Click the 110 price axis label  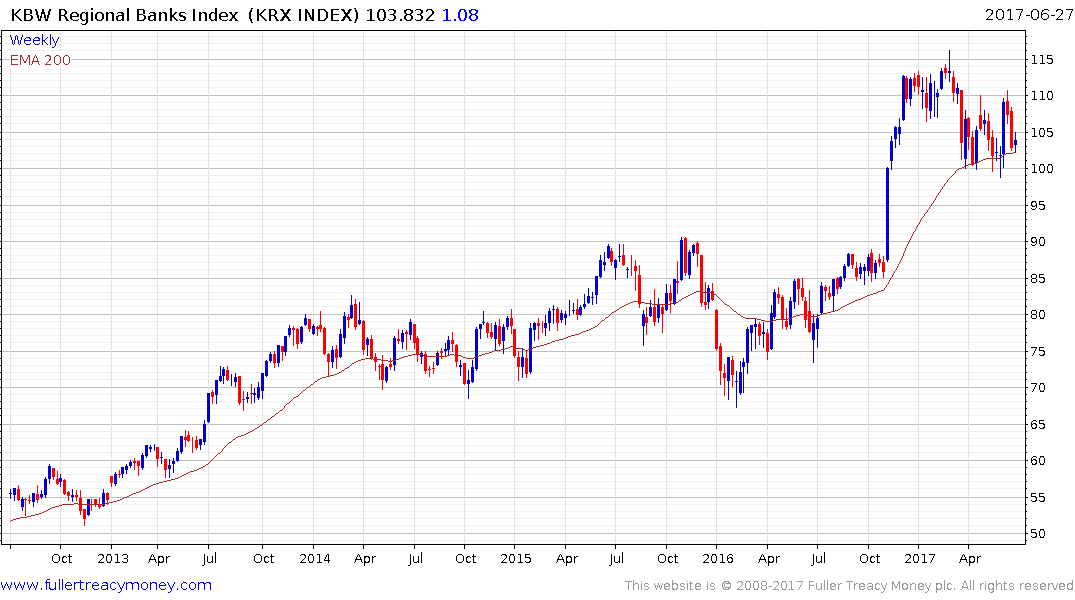pyautogui.click(x=1042, y=96)
